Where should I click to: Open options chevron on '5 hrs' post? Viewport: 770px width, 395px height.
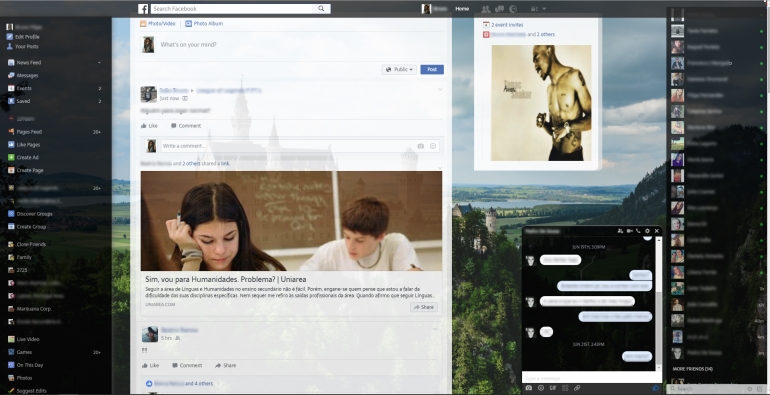pyautogui.click(x=435, y=329)
